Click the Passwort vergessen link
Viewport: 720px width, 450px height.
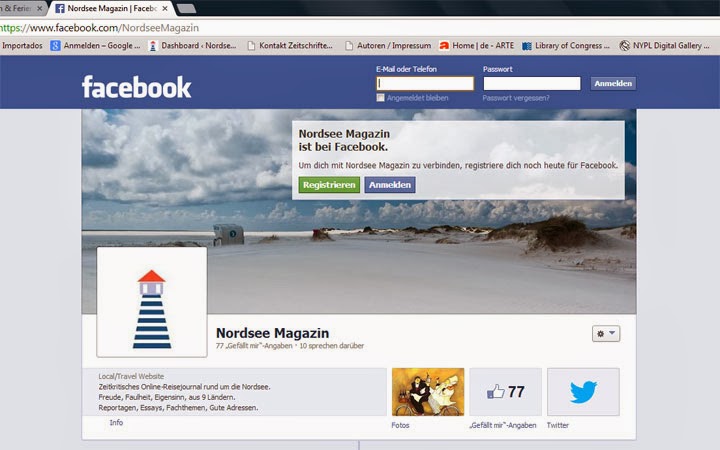[516, 98]
